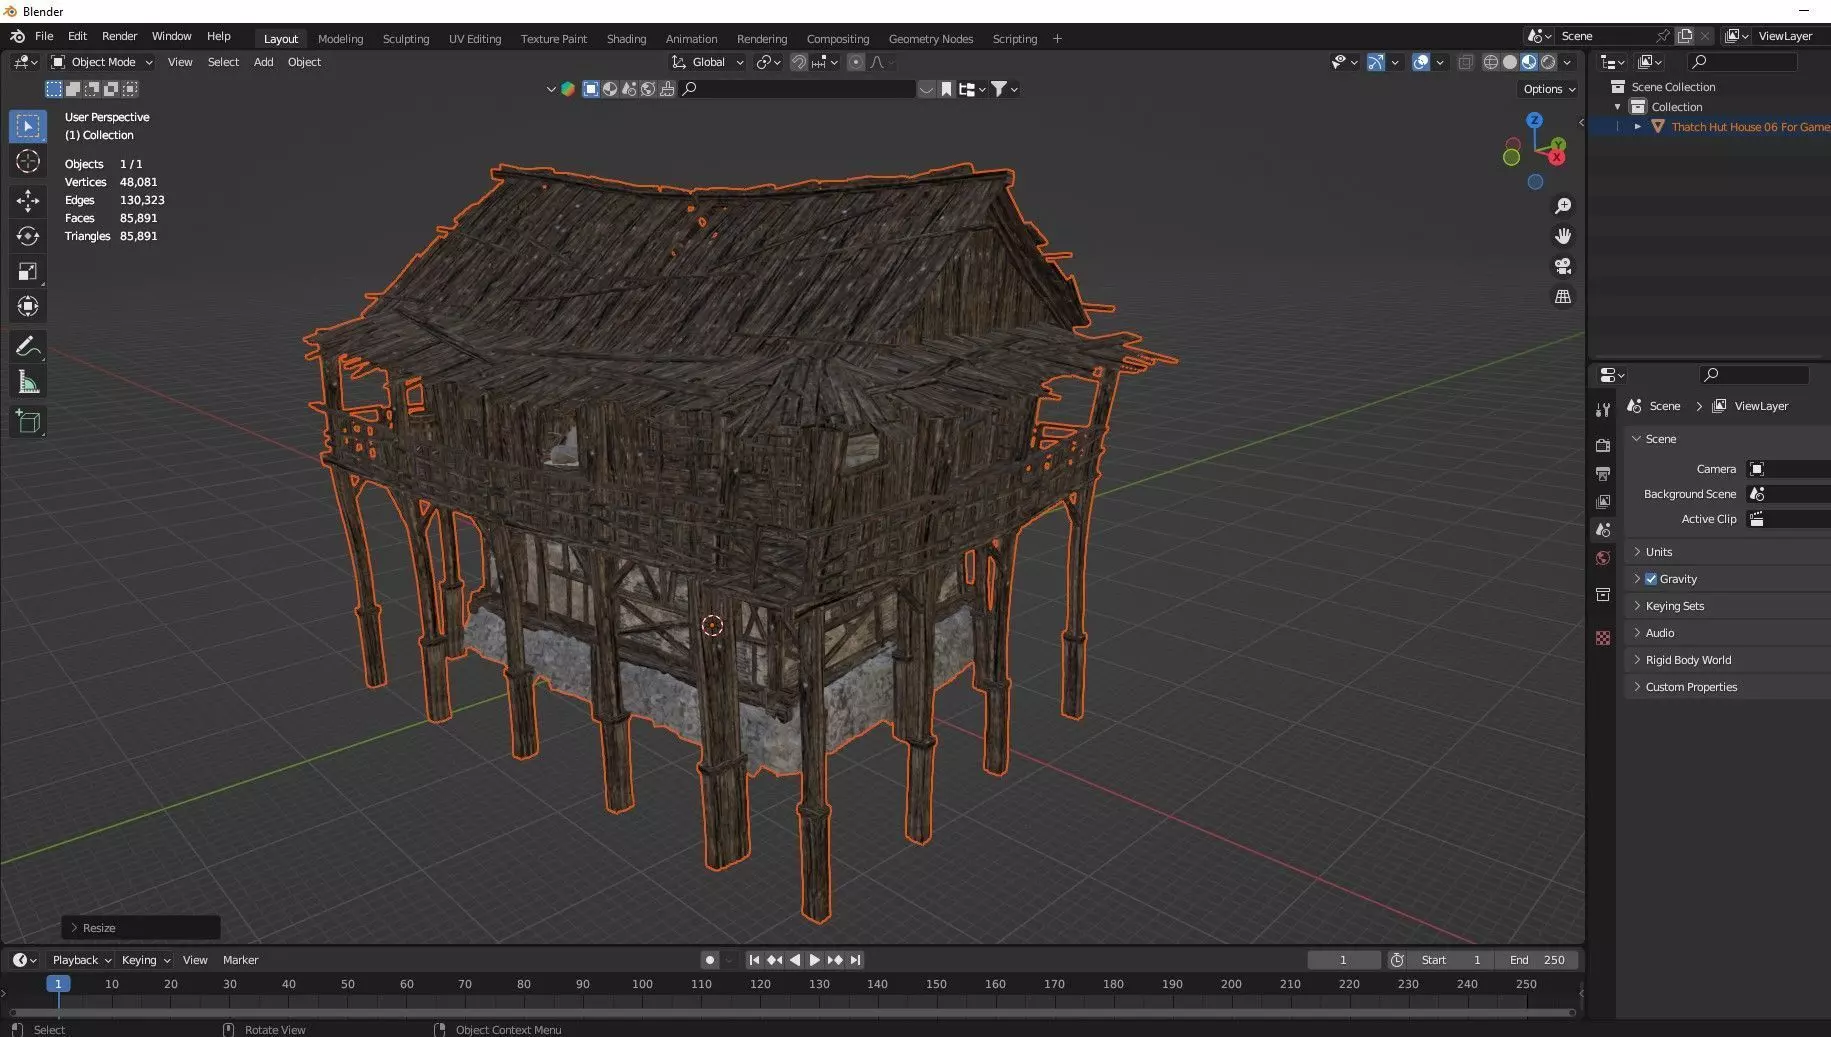Switch to Material Preview shading
The image size is (1831, 1037).
point(1529,62)
